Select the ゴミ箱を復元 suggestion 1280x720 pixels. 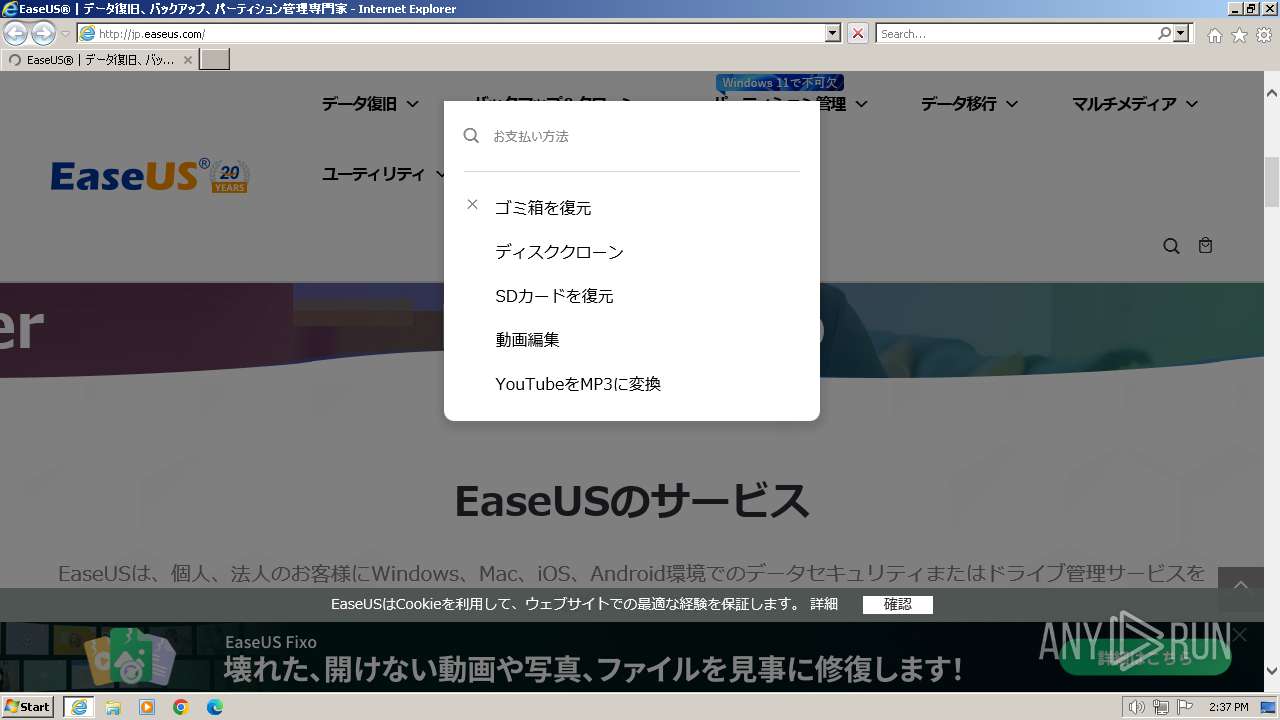(543, 208)
